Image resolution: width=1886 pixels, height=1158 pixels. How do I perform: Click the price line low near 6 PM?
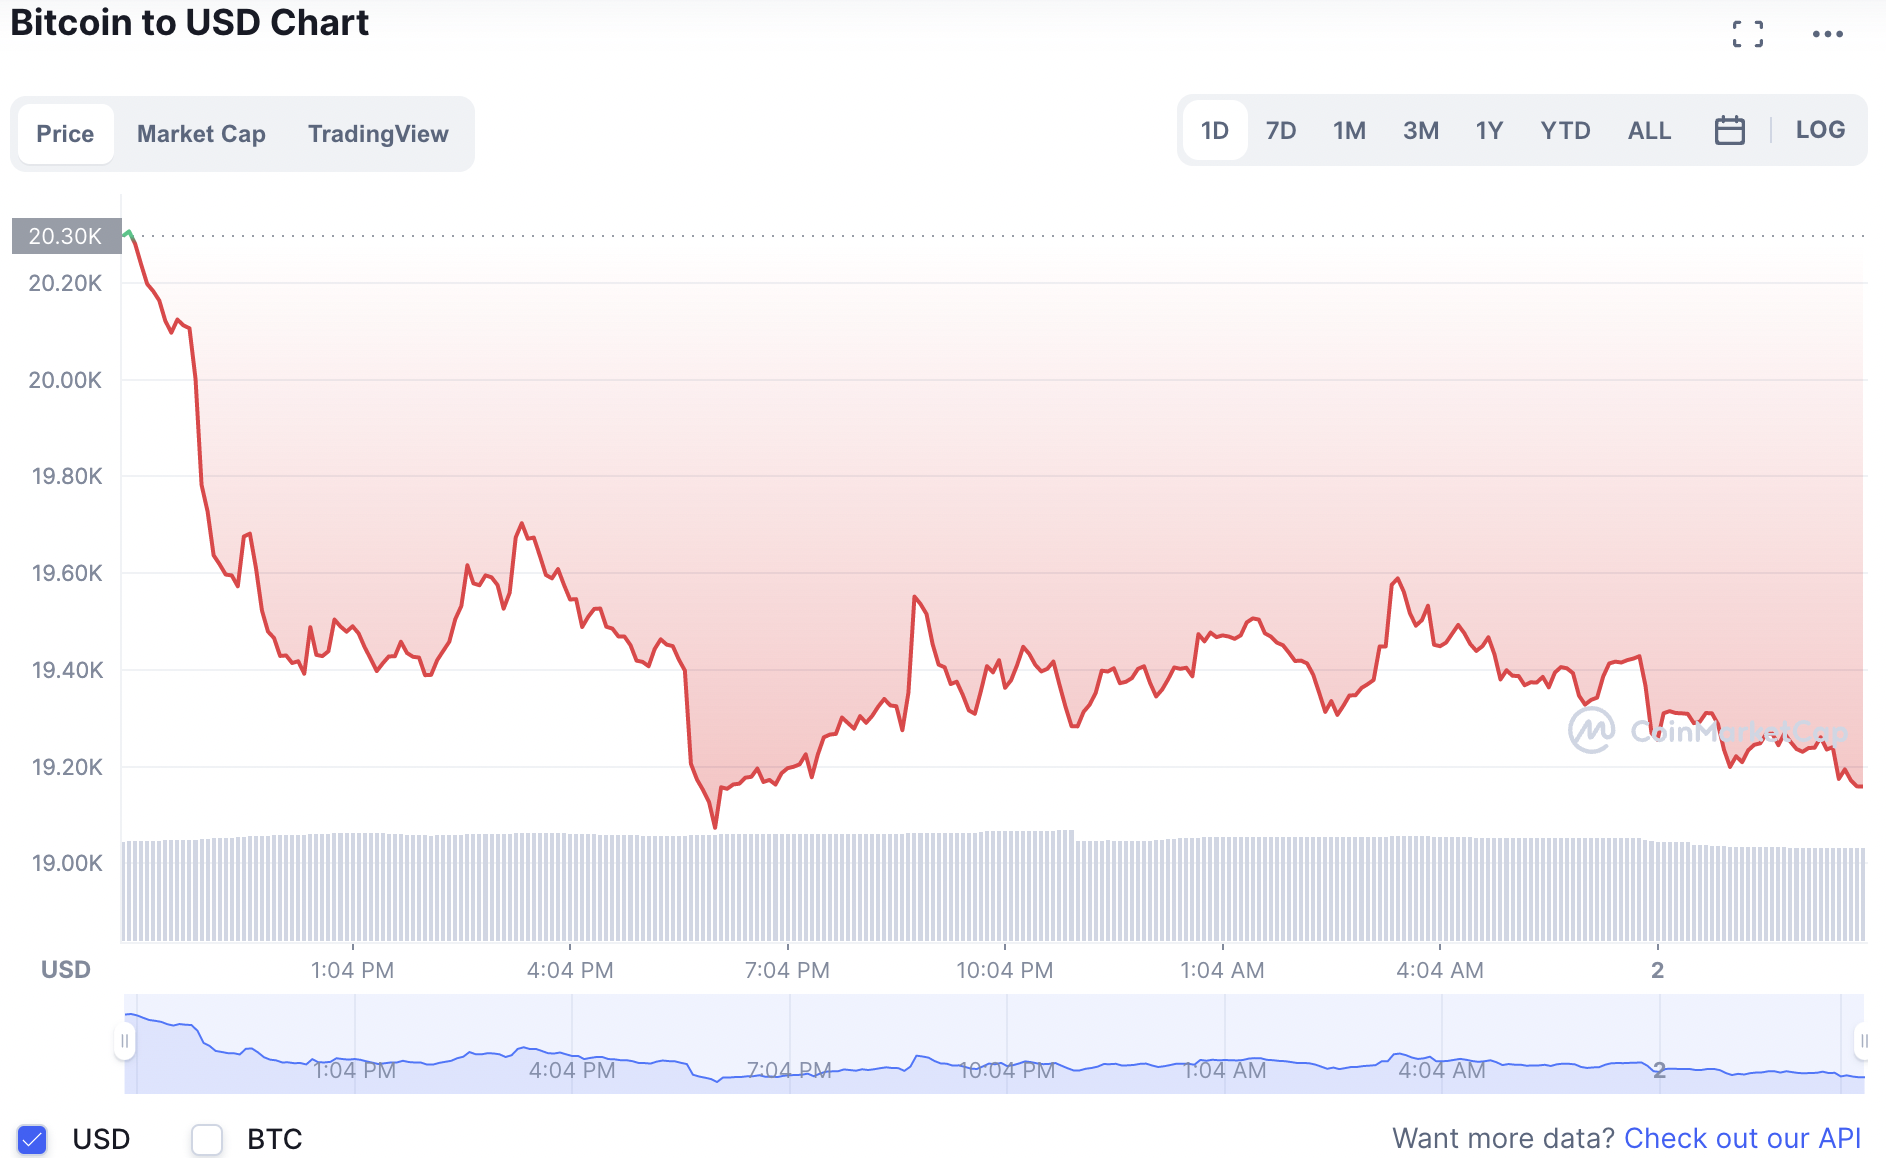[x=715, y=826]
